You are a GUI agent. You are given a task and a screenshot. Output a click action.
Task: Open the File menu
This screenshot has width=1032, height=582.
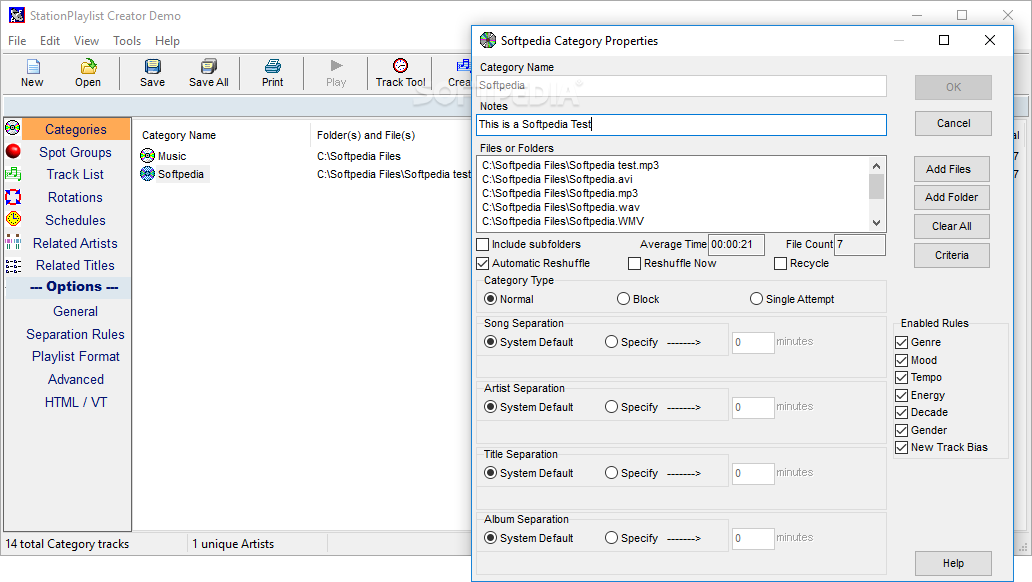(x=17, y=41)
